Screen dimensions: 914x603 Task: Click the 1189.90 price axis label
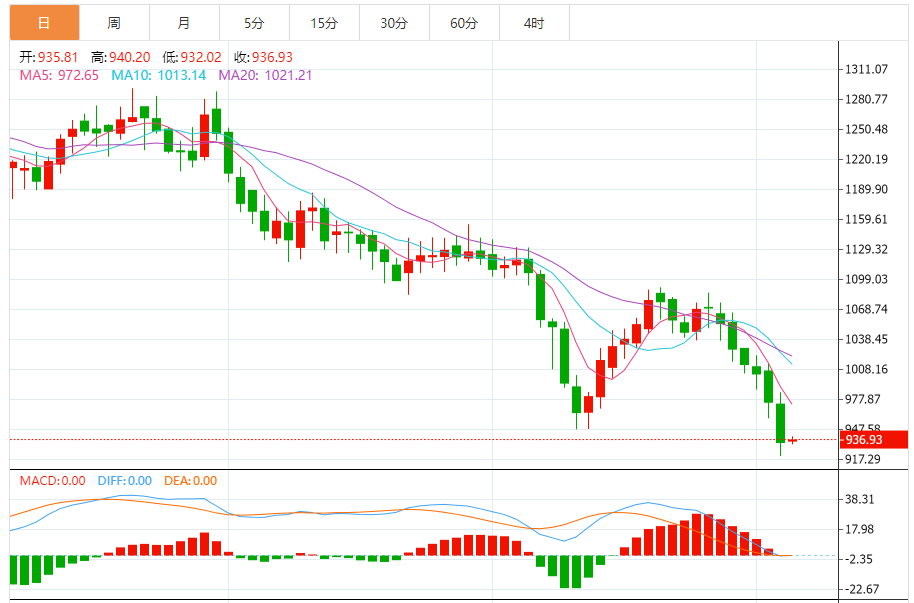[866, 190]
